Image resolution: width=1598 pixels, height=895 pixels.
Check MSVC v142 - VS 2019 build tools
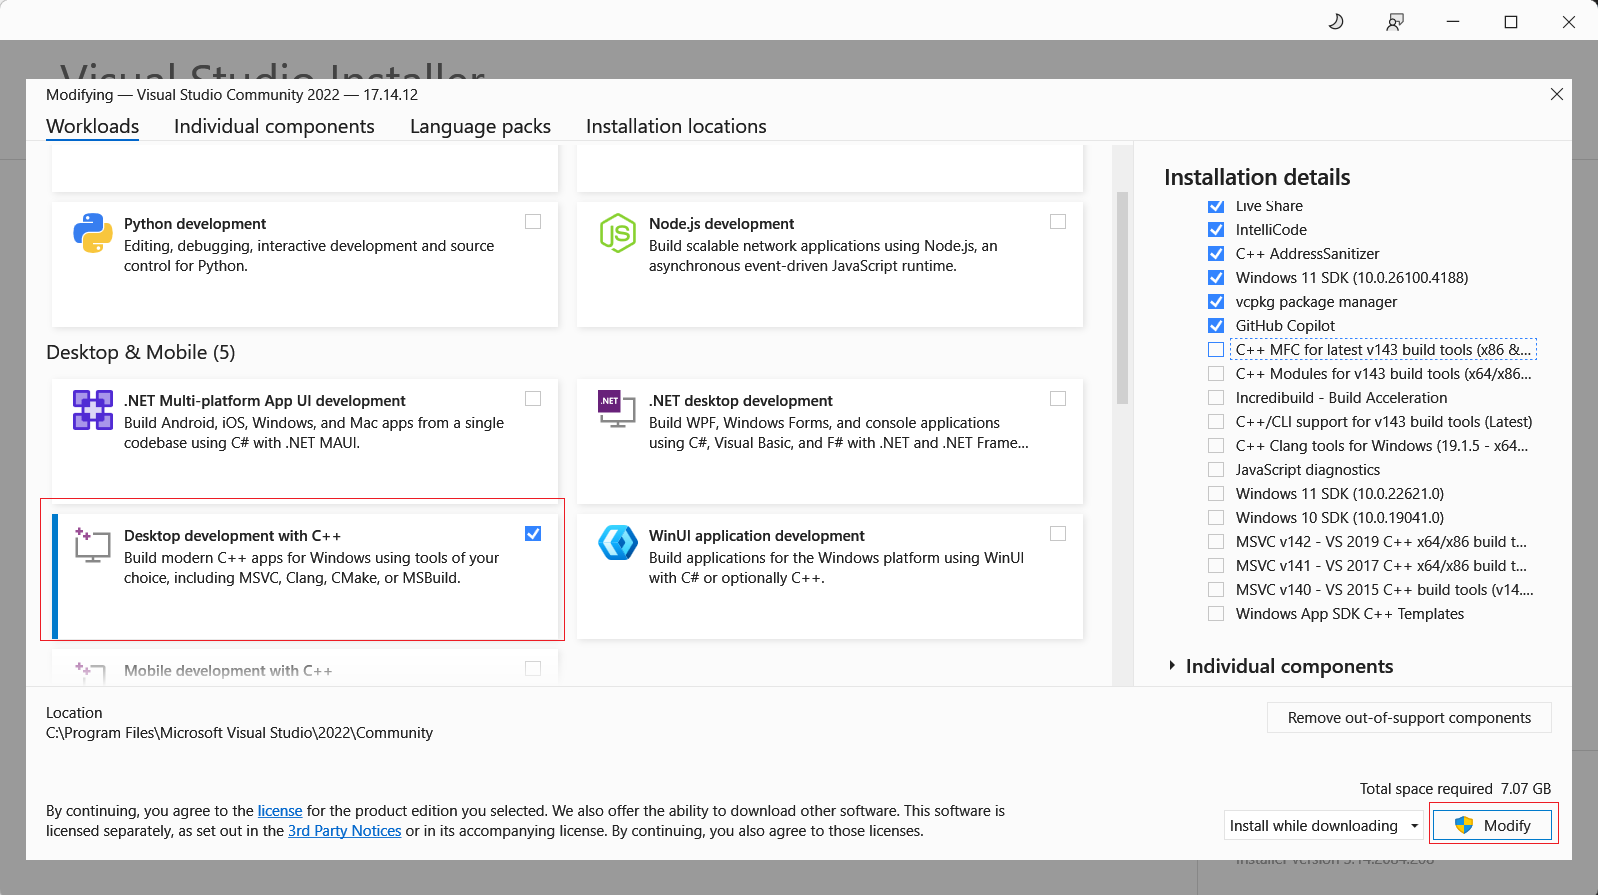point(1216,542)
